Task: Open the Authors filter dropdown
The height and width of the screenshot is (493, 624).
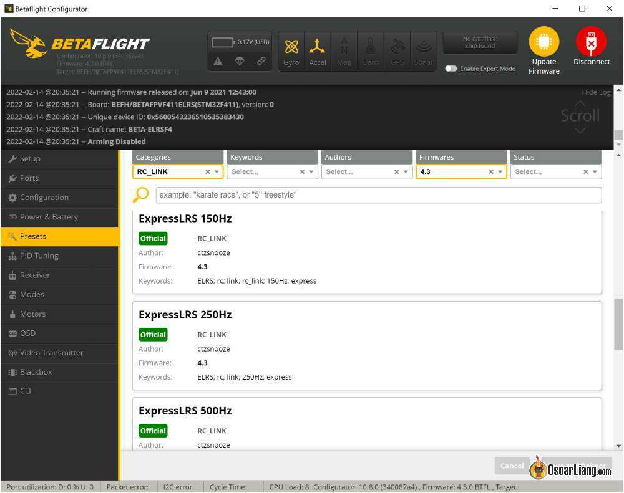Action: pos(402,172)
